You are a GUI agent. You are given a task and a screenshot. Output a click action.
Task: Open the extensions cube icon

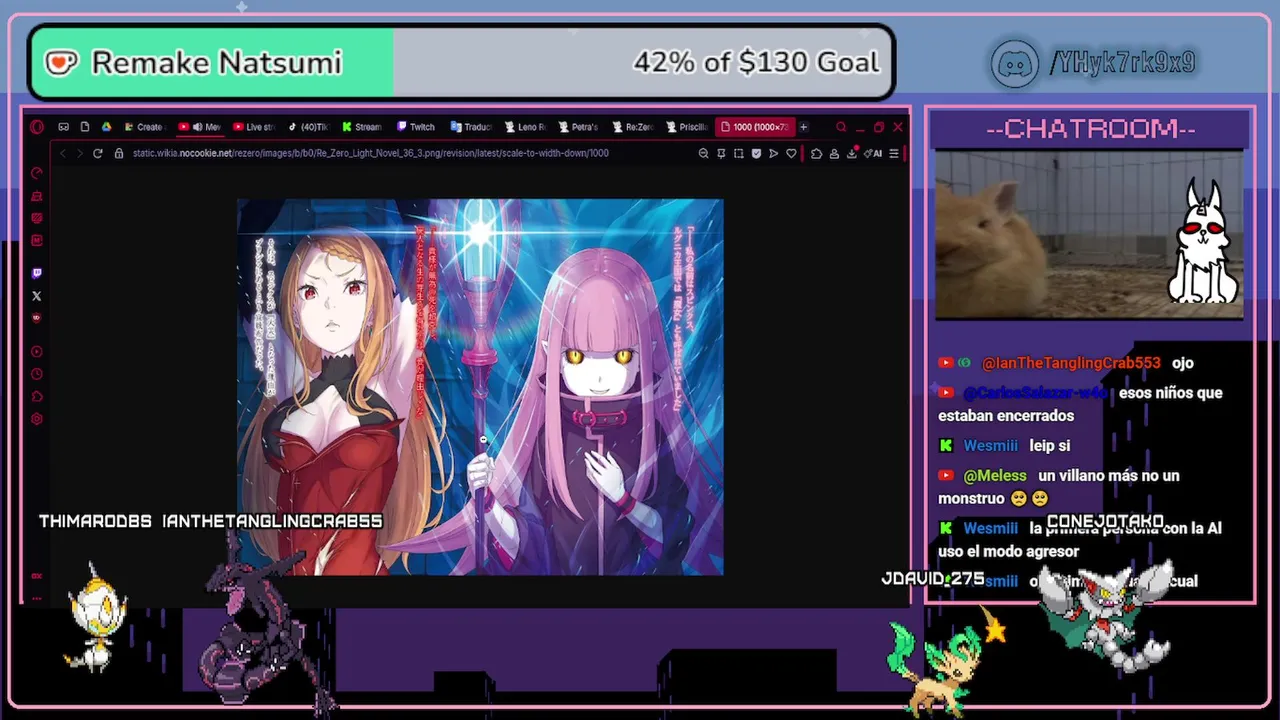click(817, 153)
